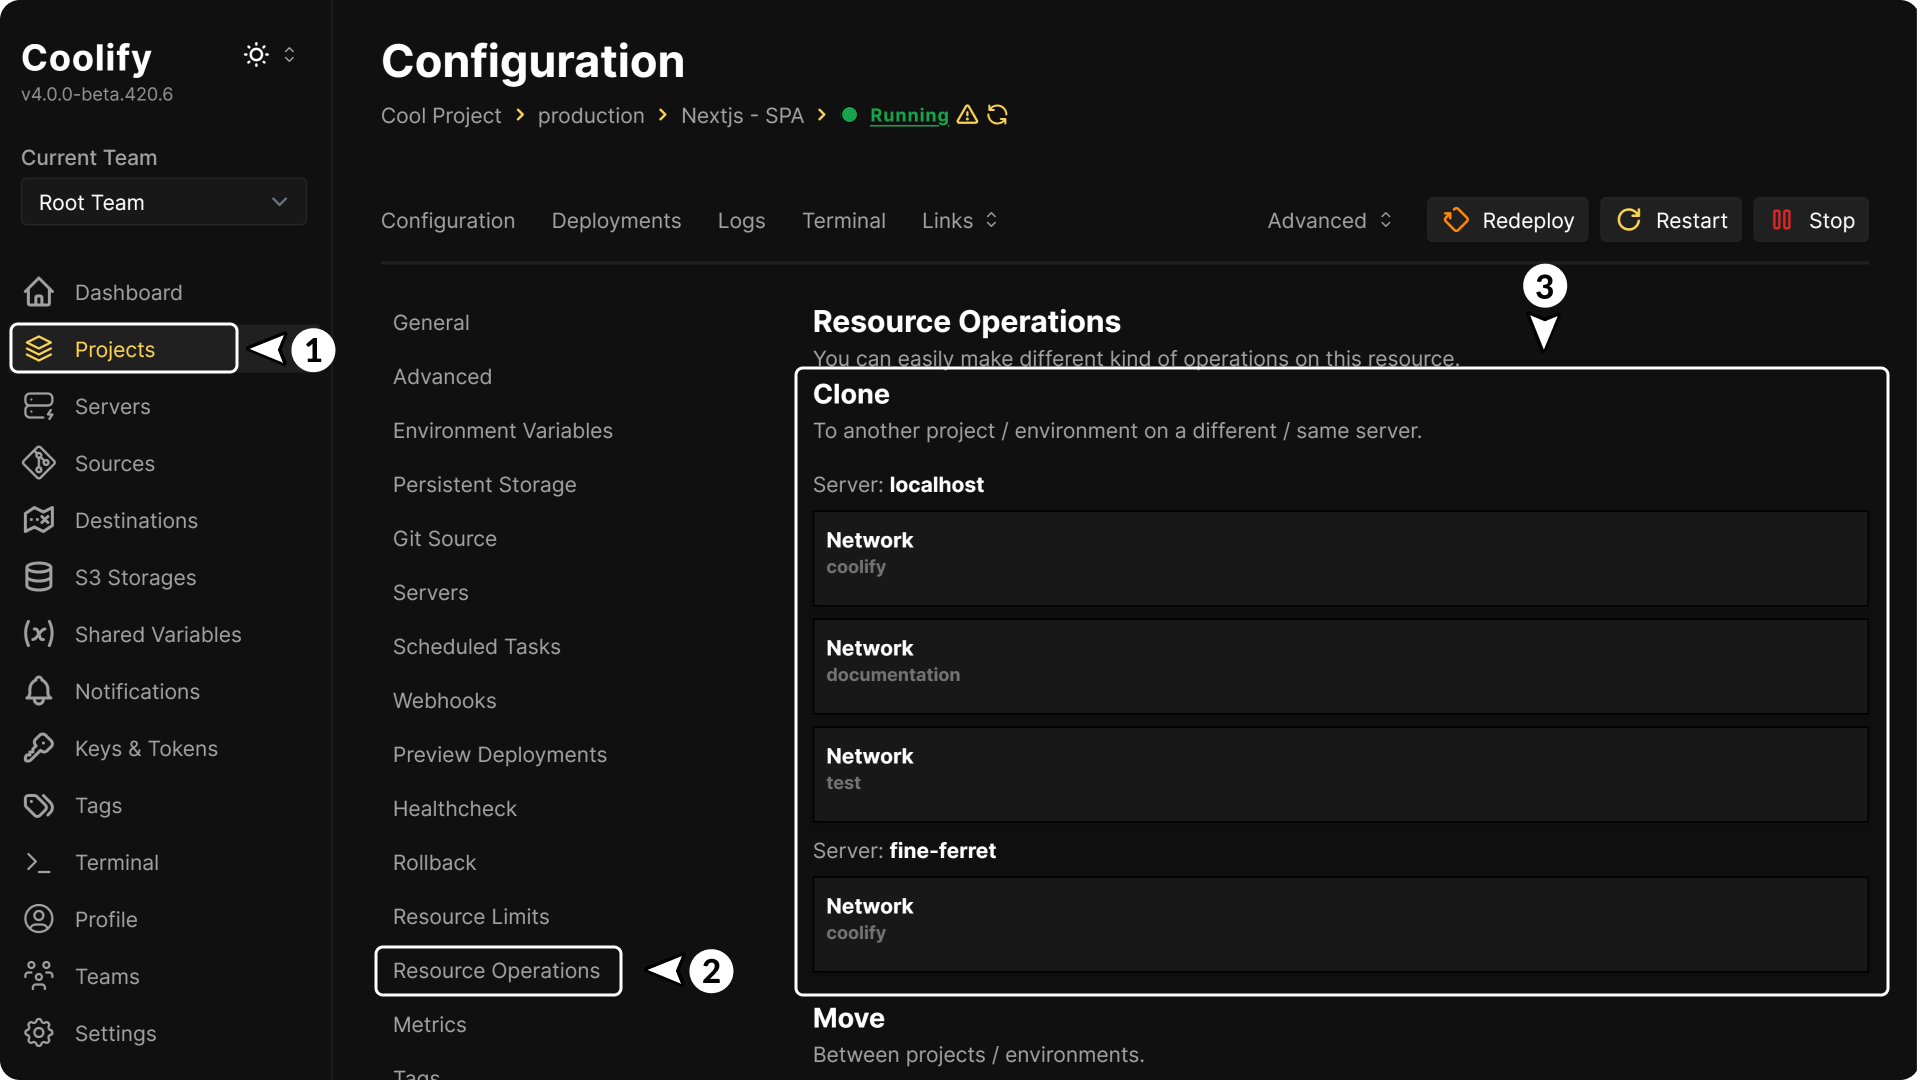Select the Keys & Tokens key icon
Image resolution: width=1920 pixels, height=1080 pixels.
(38, 748)
